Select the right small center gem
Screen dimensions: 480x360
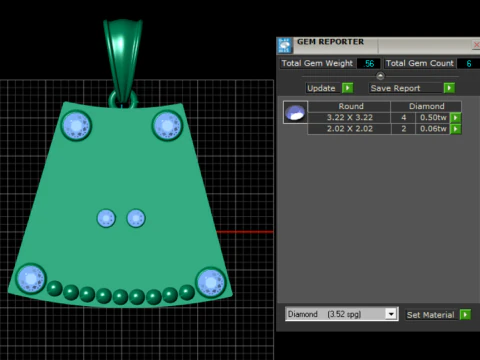(136, 218)
